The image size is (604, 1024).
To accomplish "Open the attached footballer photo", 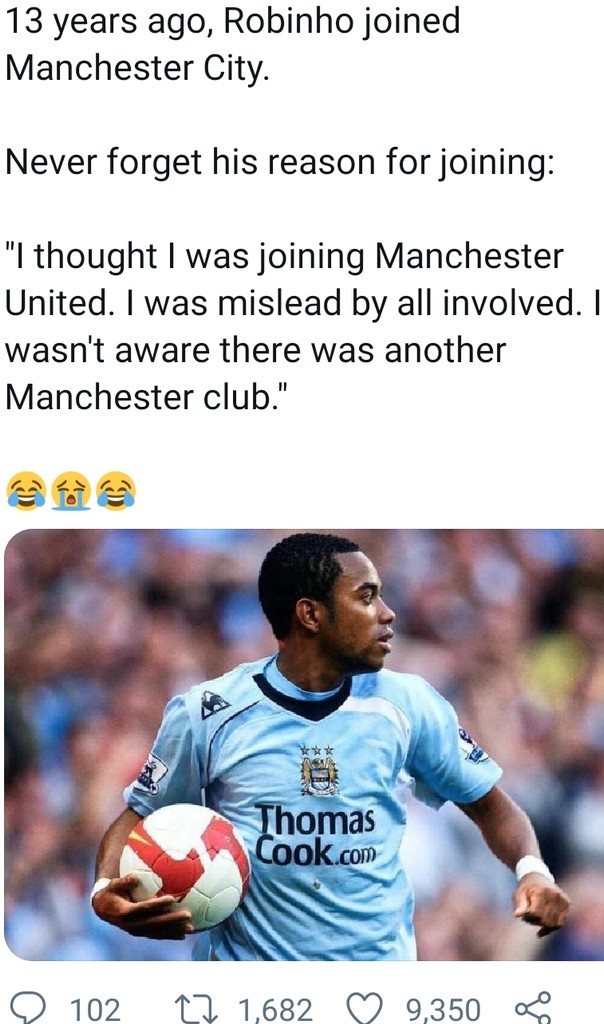I will [304, 744].
